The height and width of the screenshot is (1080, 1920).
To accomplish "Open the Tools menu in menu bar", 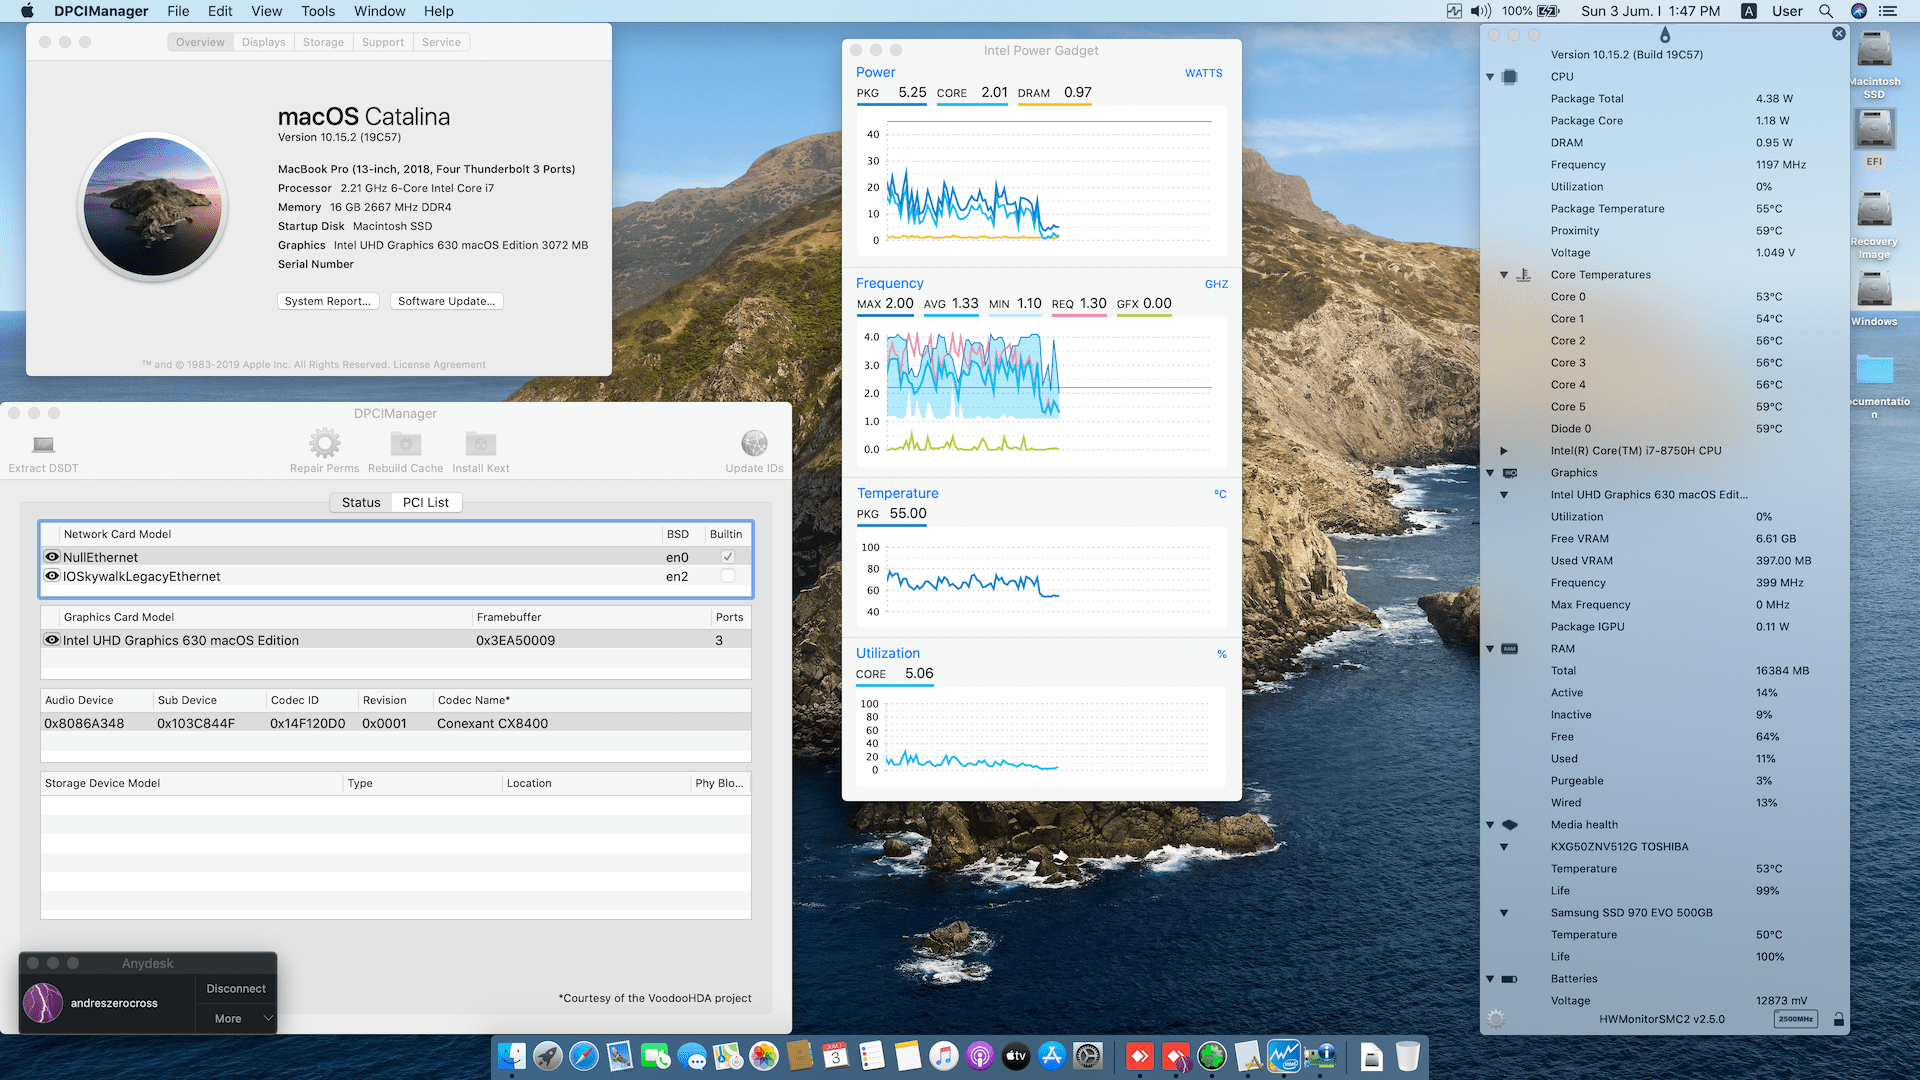I will [318, 11].
